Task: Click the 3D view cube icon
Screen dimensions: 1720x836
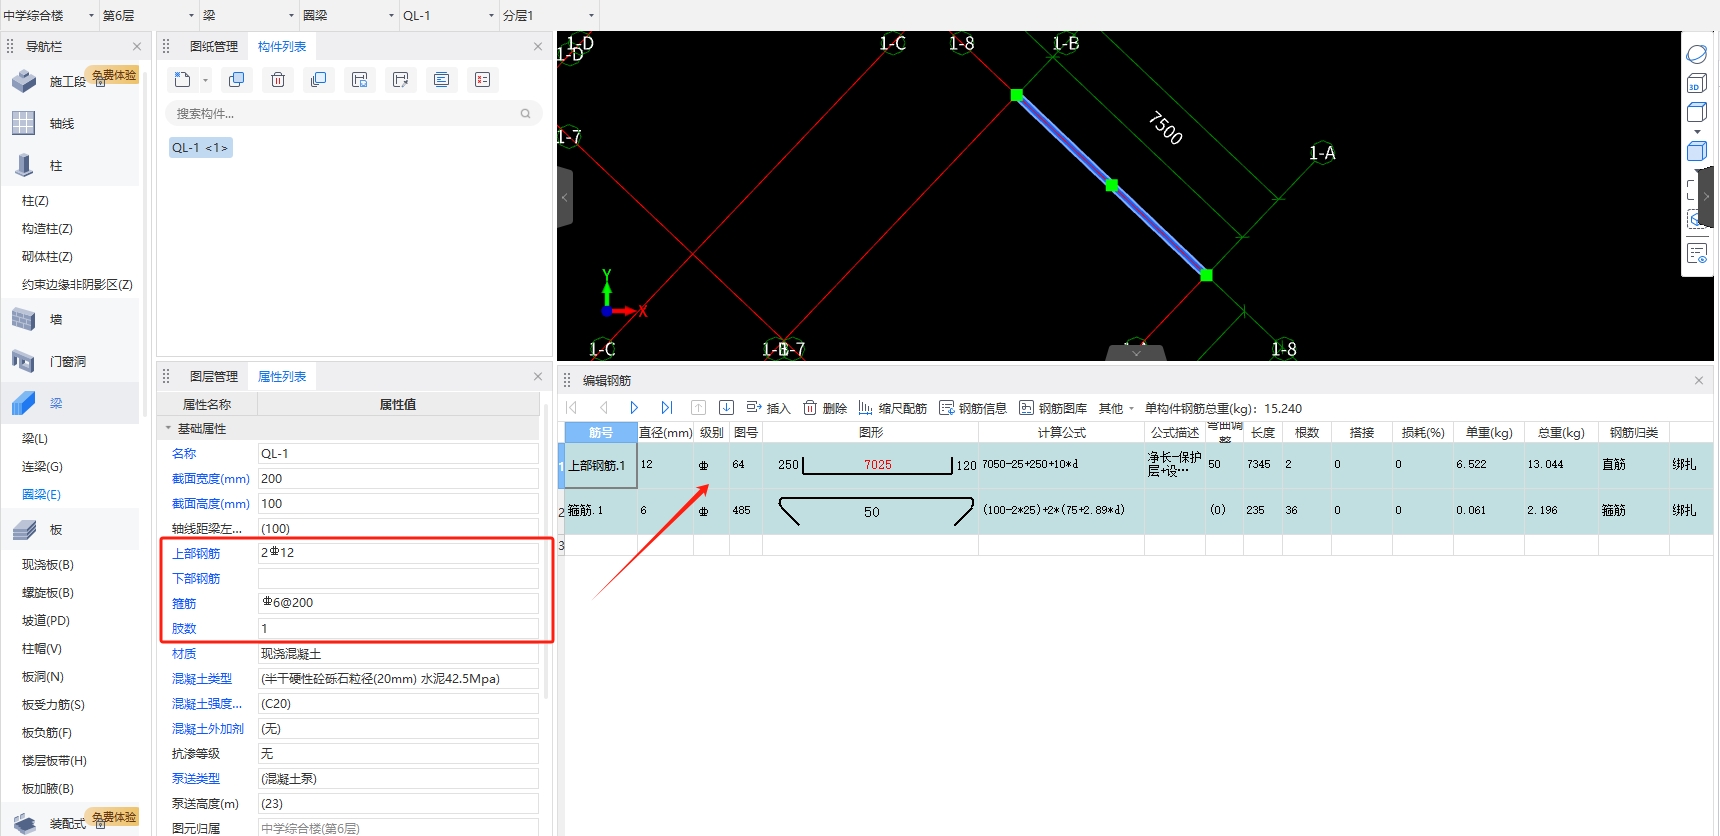Action: pyautogui.click(x=1697, y=83)
